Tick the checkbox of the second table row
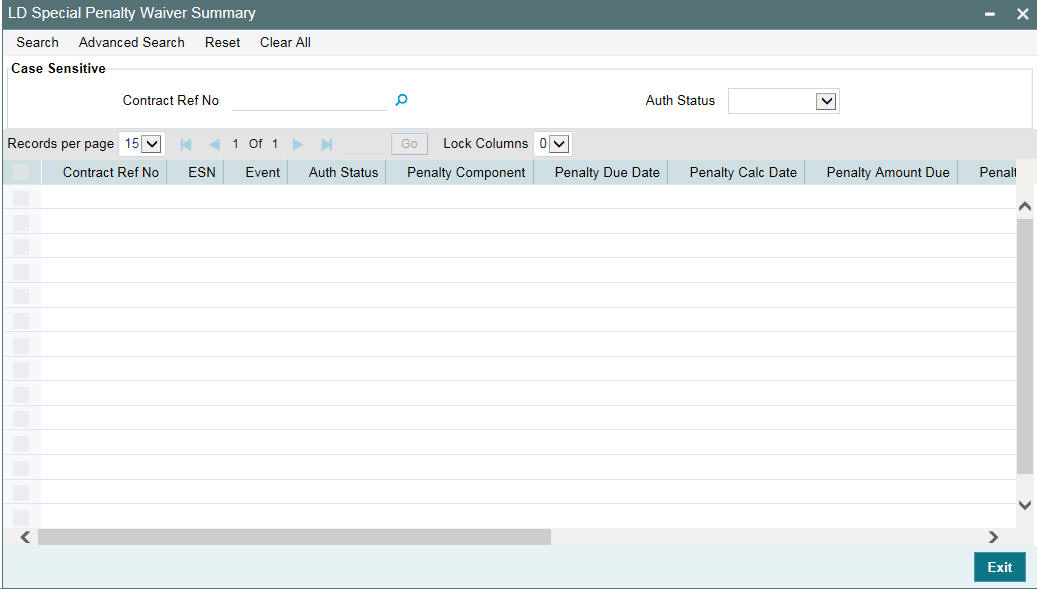The height and width of the screenshot is (589, 1037). (x=21, y=223)
